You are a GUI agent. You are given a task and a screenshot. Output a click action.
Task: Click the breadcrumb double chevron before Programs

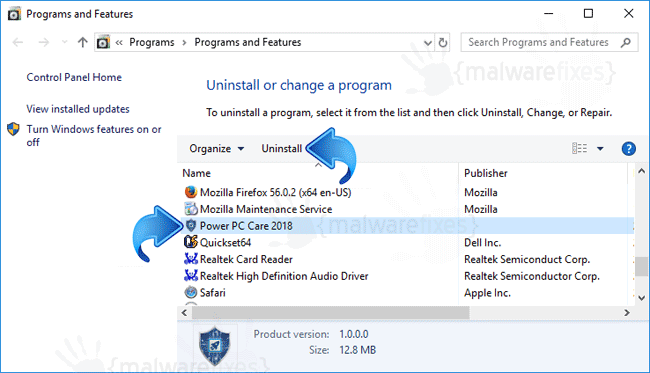(x=119, y=43)
